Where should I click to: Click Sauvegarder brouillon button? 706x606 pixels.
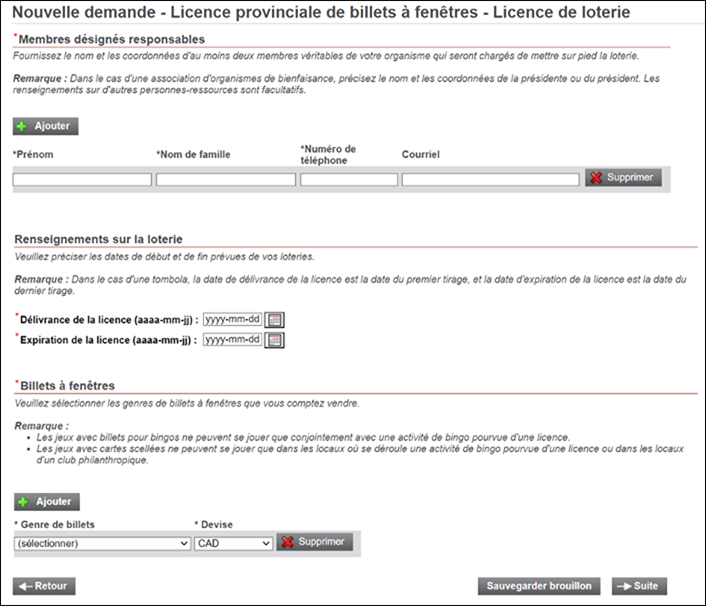click(539, 586)
